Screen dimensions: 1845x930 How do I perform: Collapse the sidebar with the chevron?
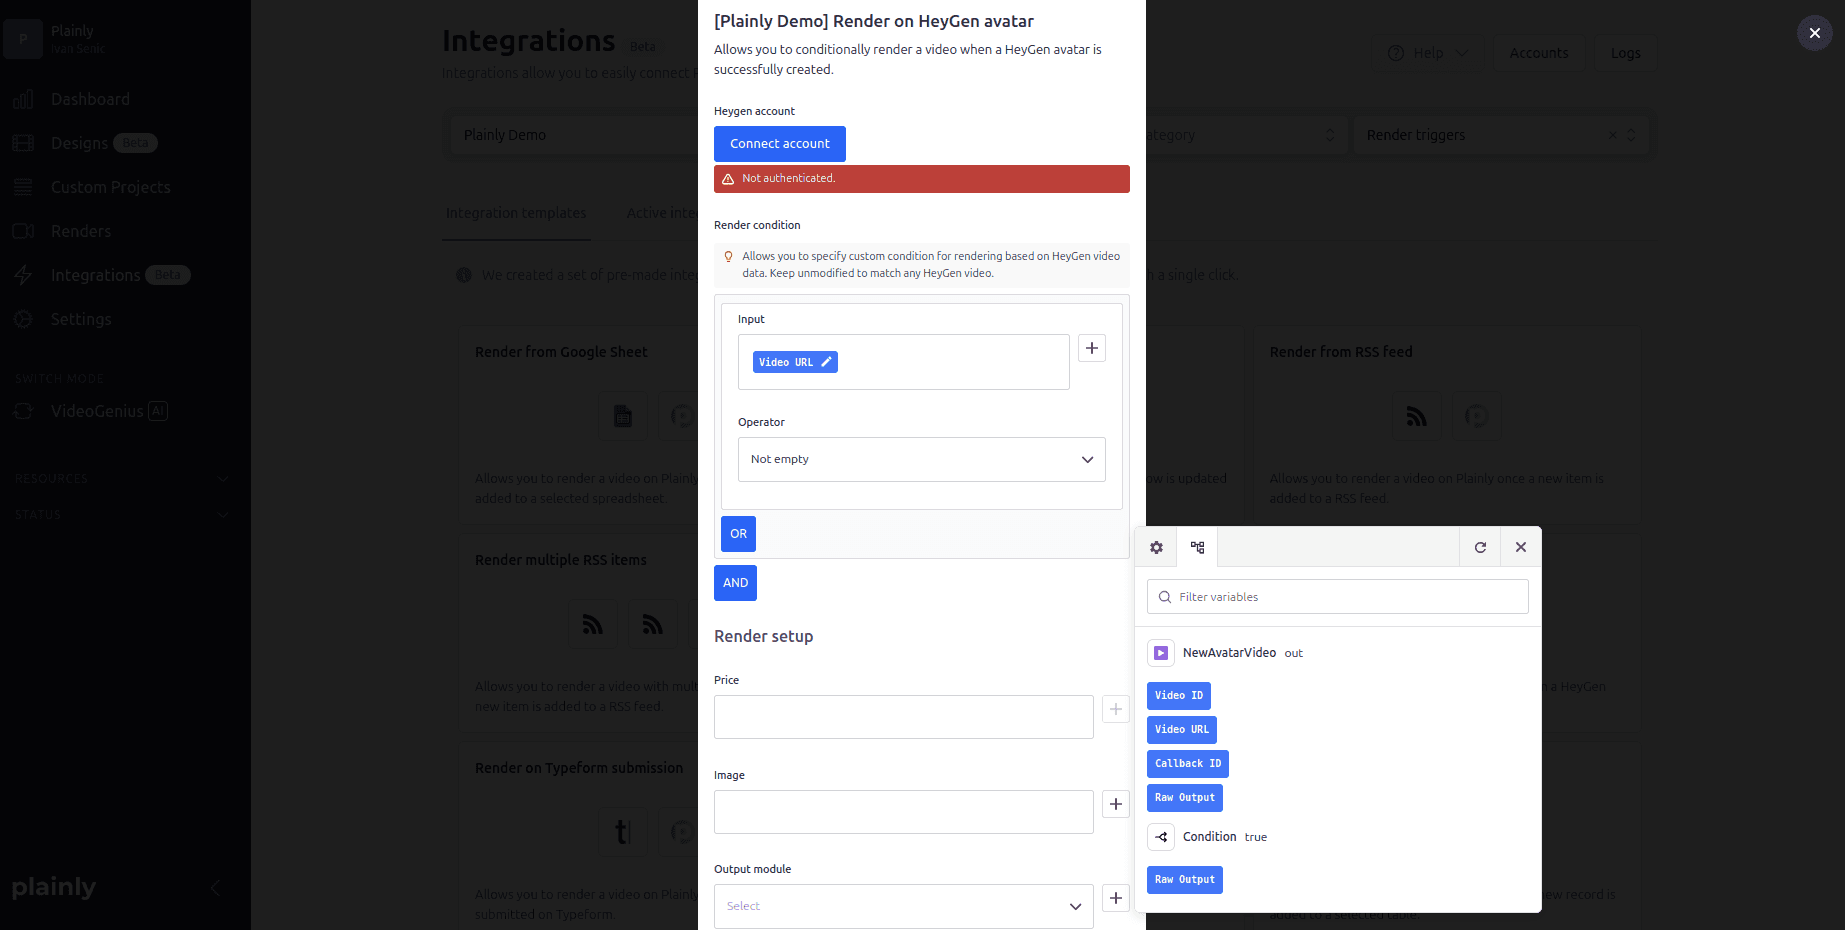pyautogui.click(x=215, y=888)
